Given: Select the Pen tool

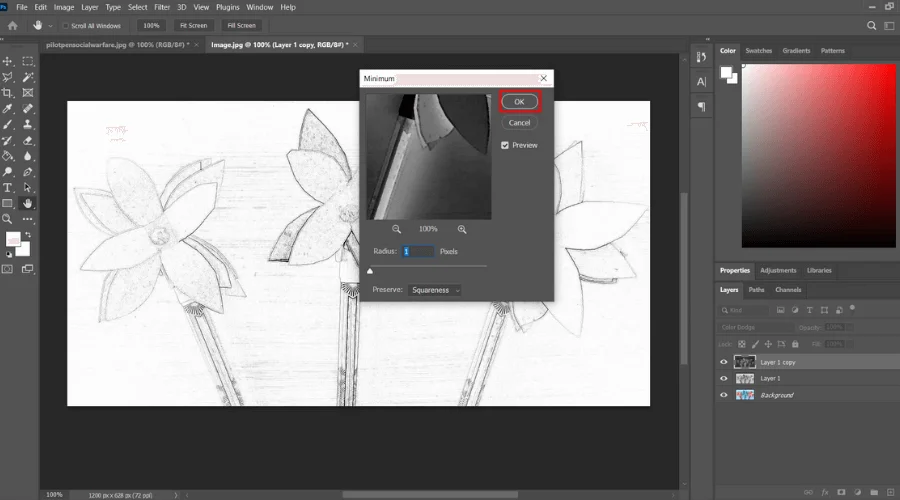Looking at the screenshot, I should [x=28, y=172].
